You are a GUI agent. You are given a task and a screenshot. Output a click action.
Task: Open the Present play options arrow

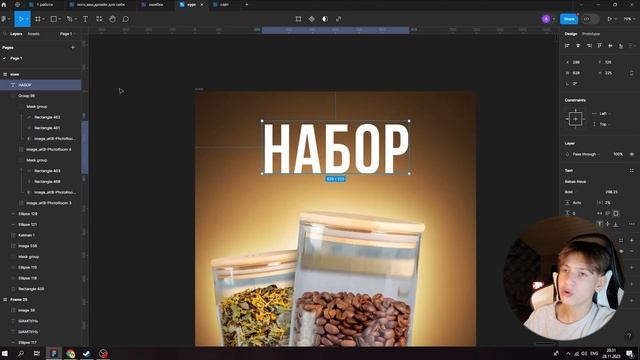tap(616, 19)
